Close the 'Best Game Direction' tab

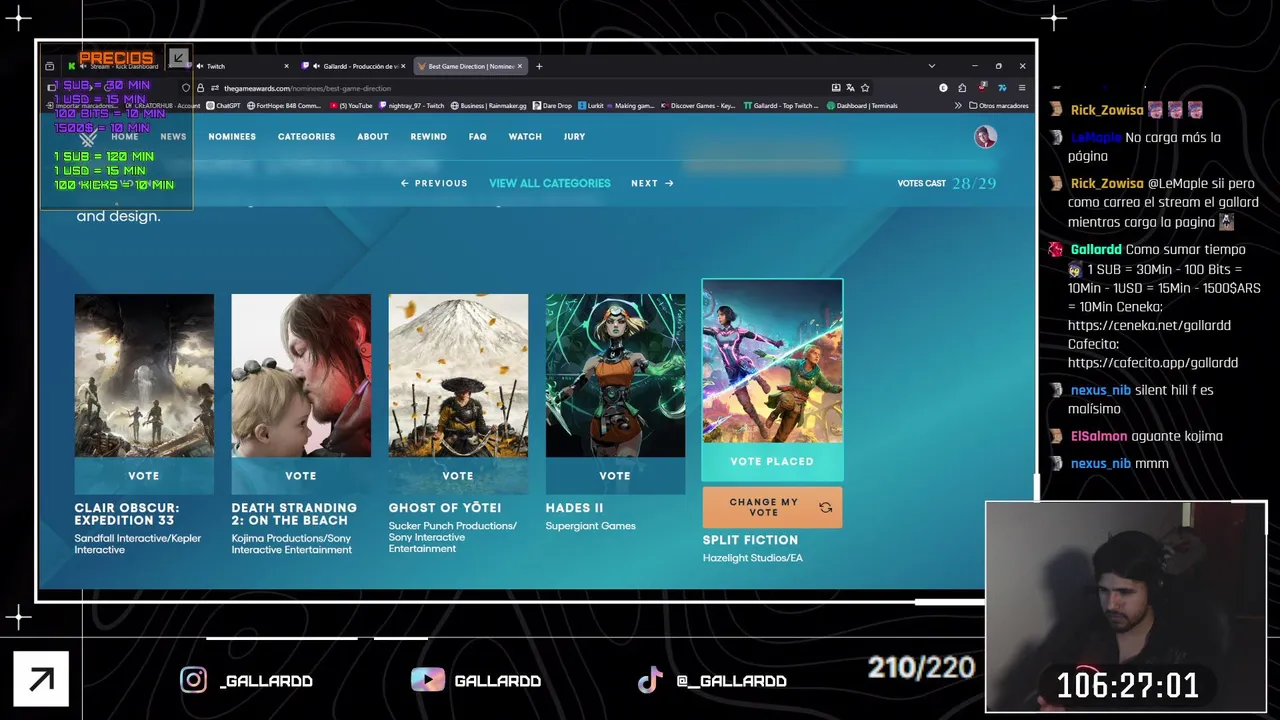520,66
